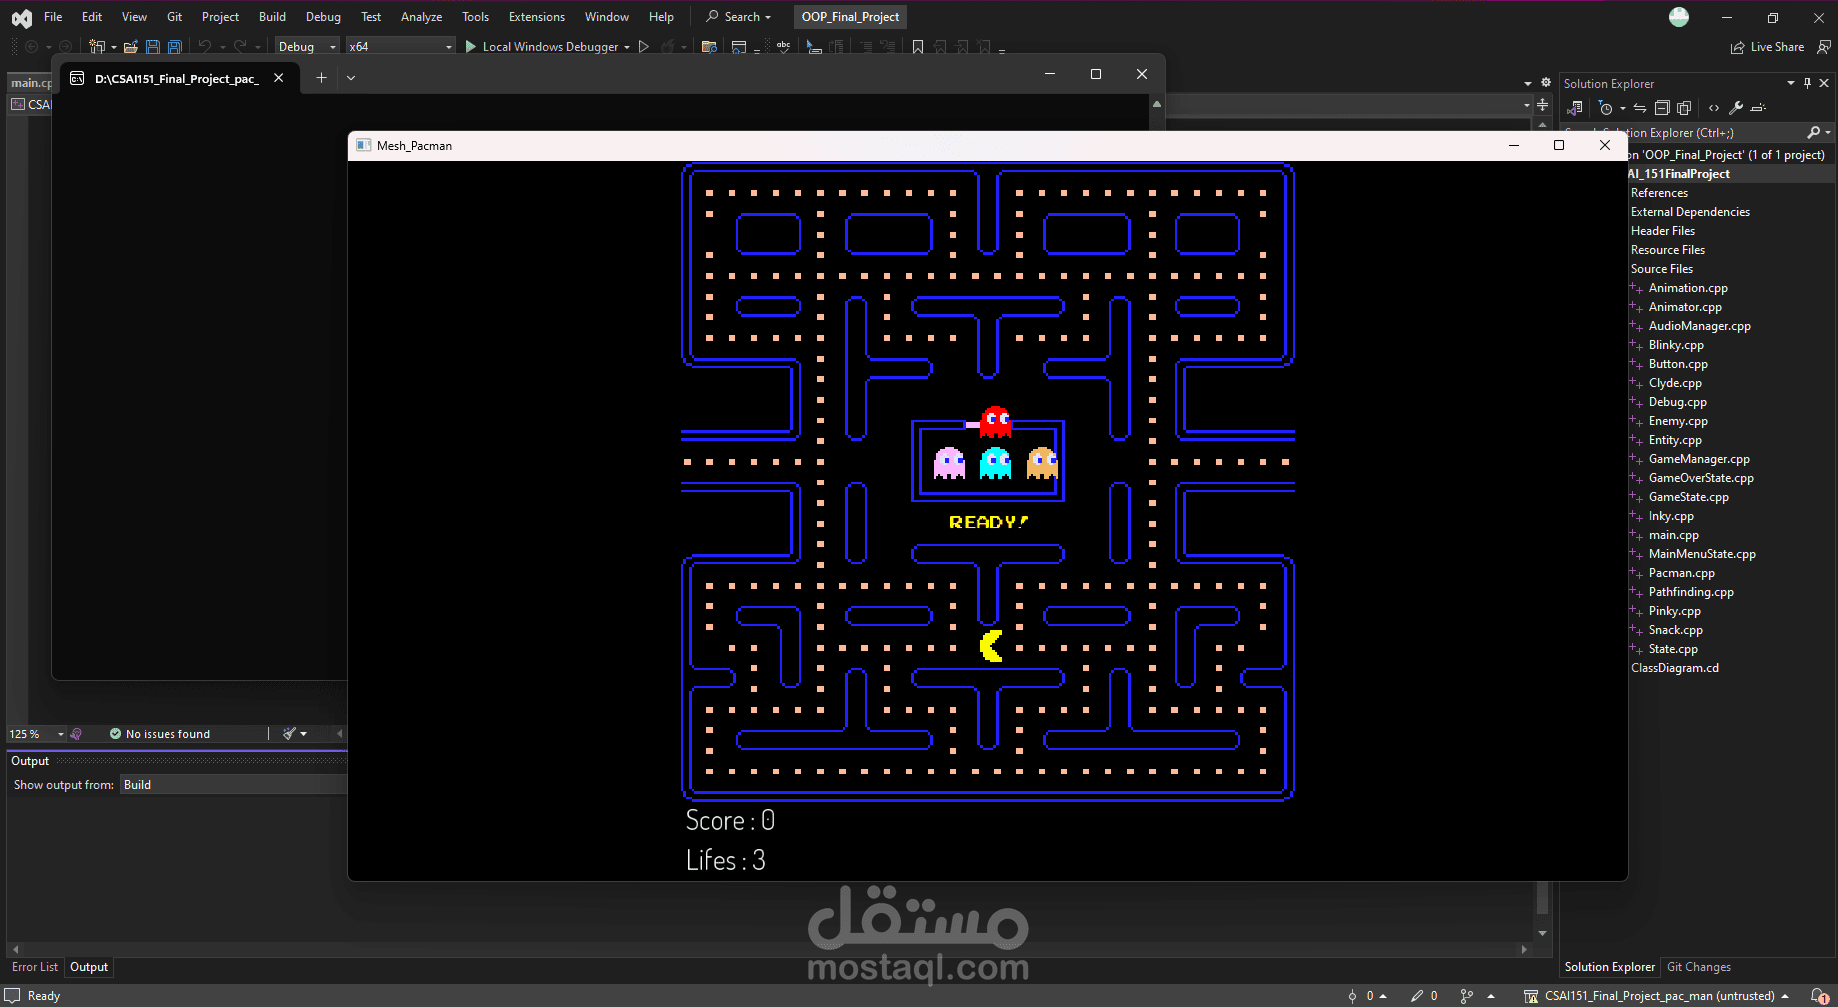Open Solution Explorer window options dropdown arrow
Image resolution: width=1838 pixels, height=1007 pixels.
pos(1791,83)
